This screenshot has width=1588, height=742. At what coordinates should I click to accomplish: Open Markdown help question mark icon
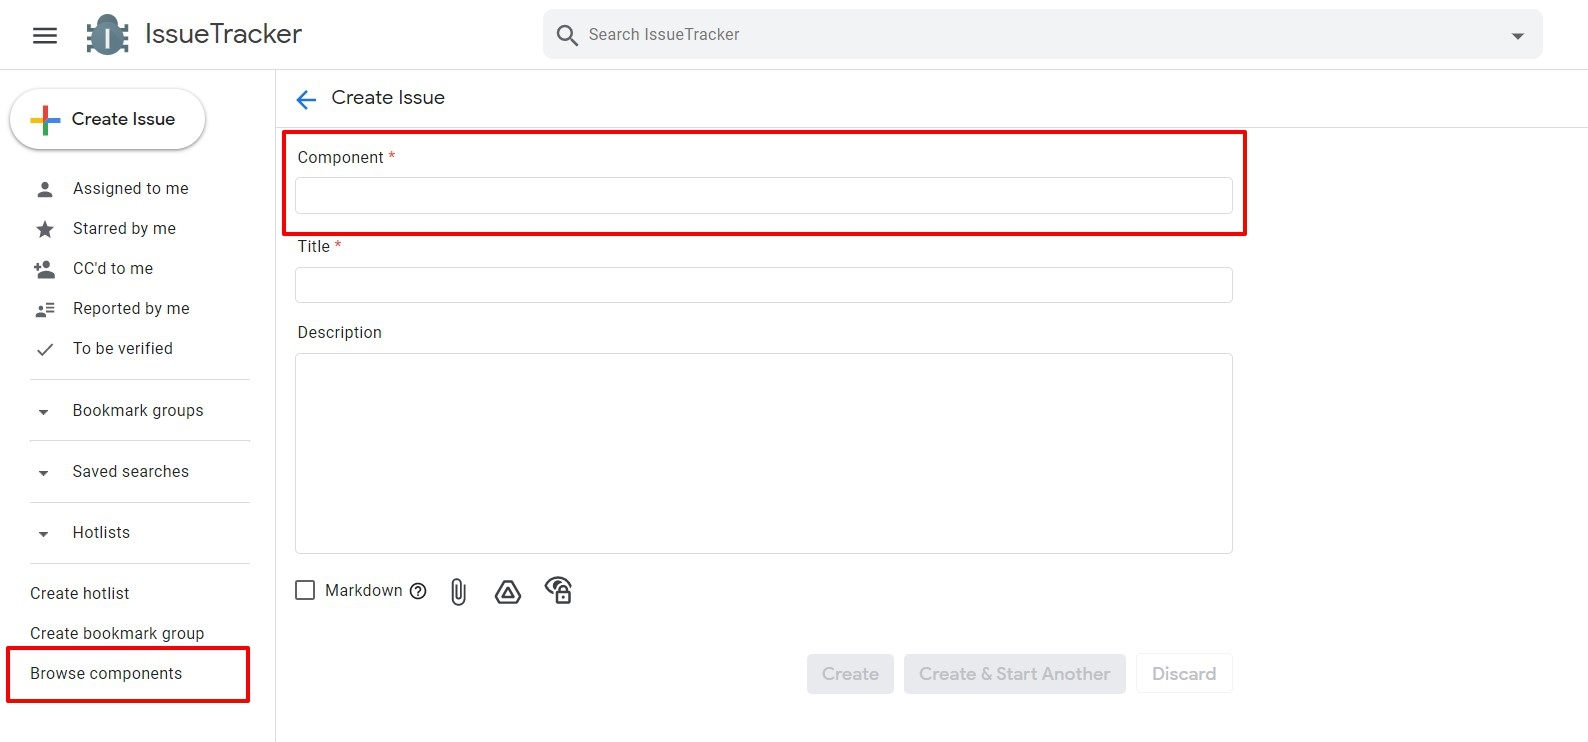pyautogui.click(x=418, y=591)
